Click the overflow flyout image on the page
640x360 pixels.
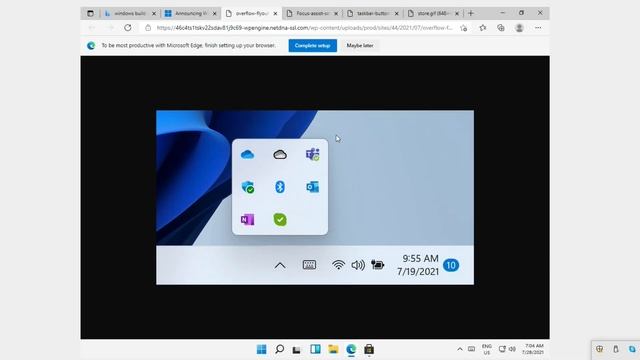pyautogui.click(x=315, y=197)
